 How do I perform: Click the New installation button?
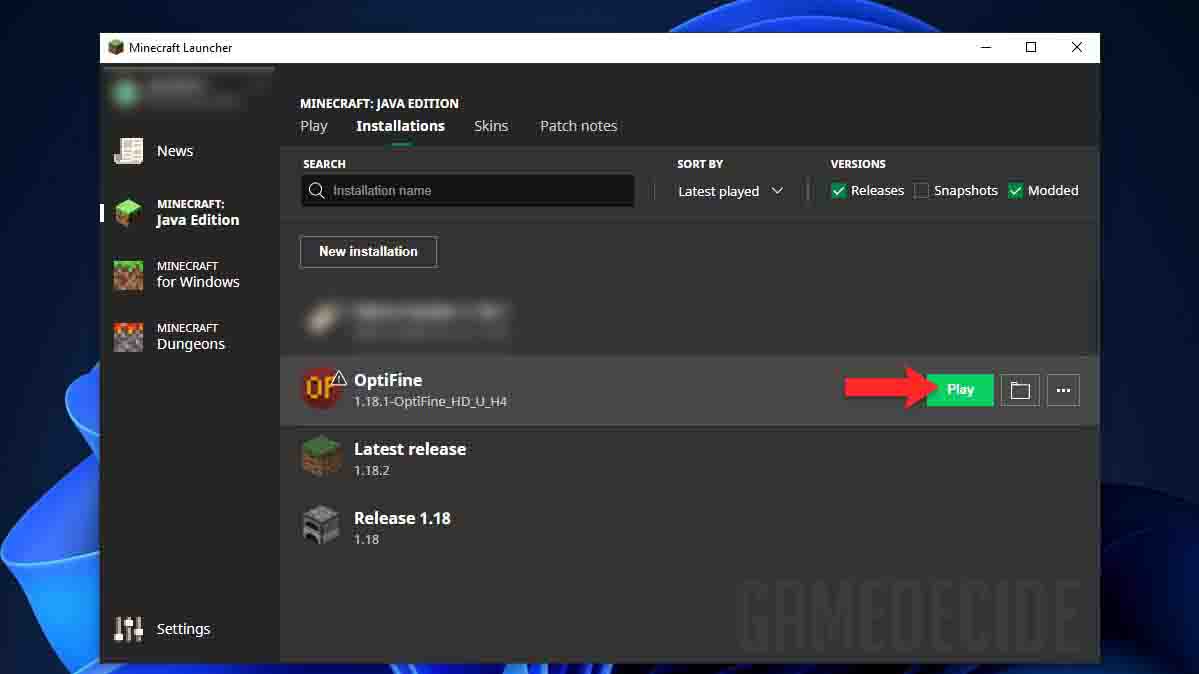point(369,252)
